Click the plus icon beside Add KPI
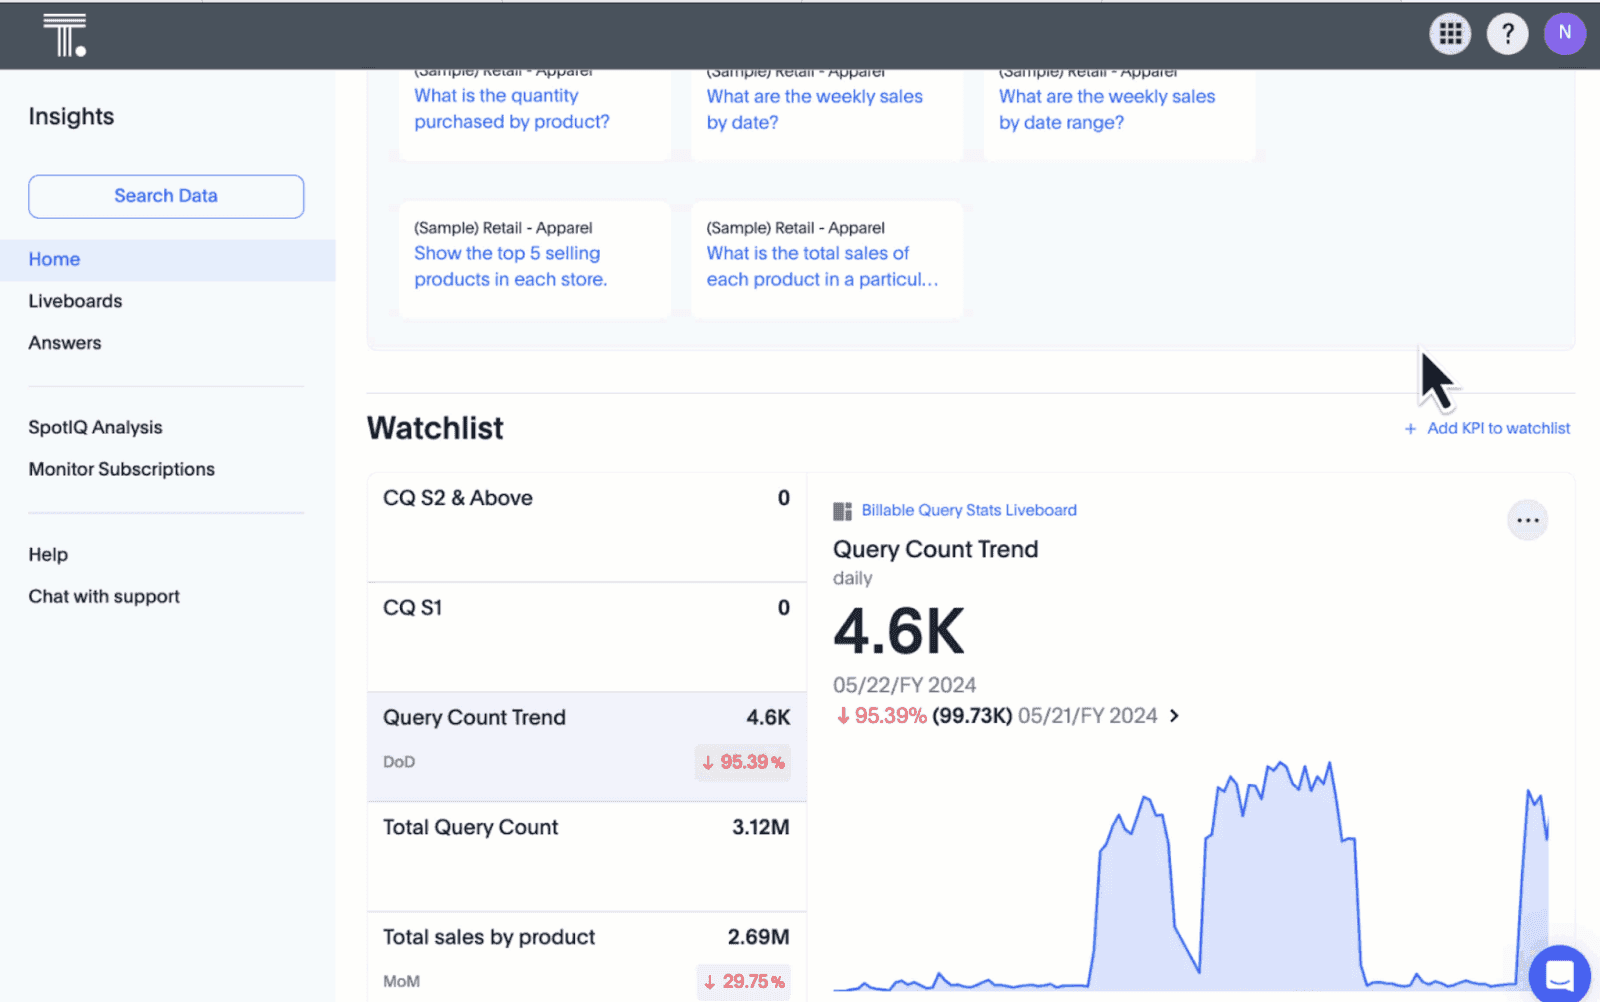 pos(1409,428)
